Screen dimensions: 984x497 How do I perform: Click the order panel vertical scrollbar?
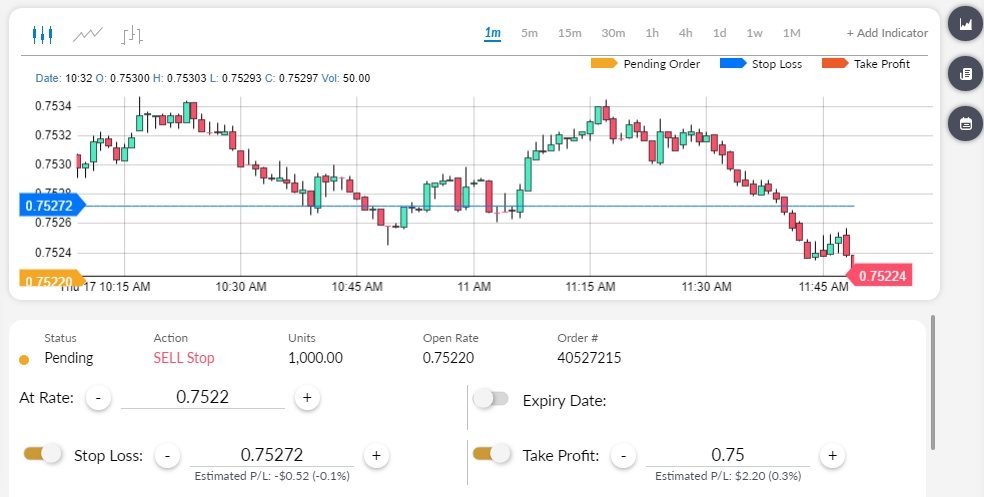point(932,383)
